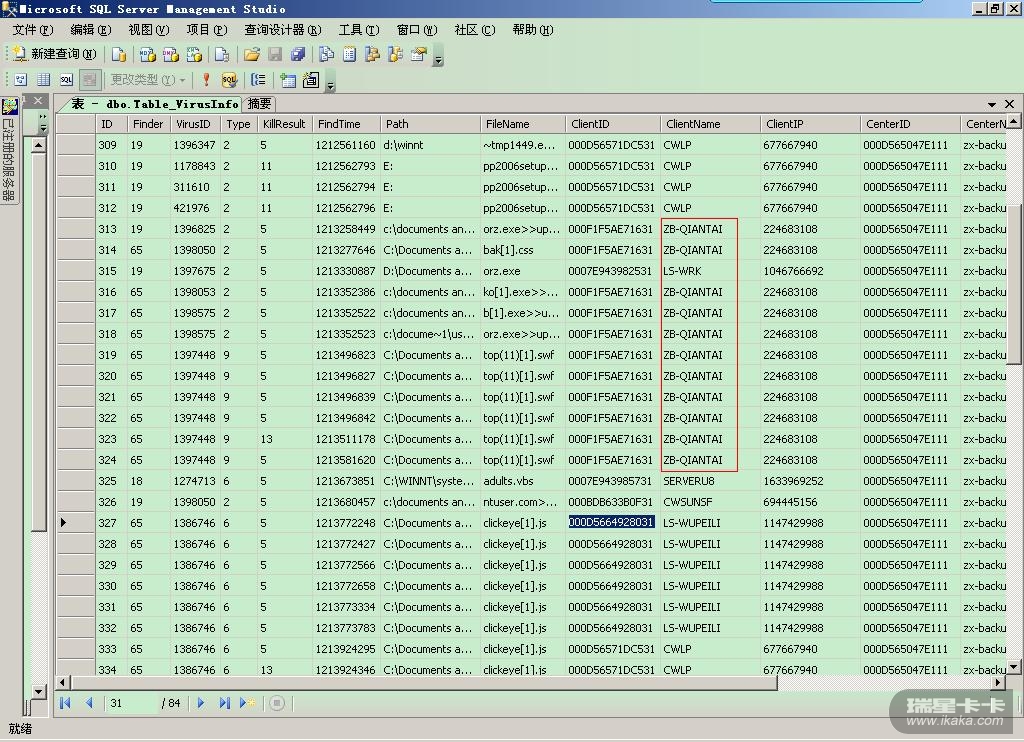This screenshot has height=742, width=1024.
Task: Open the 查询设计器 menu
Action: [x=282, y=30]
